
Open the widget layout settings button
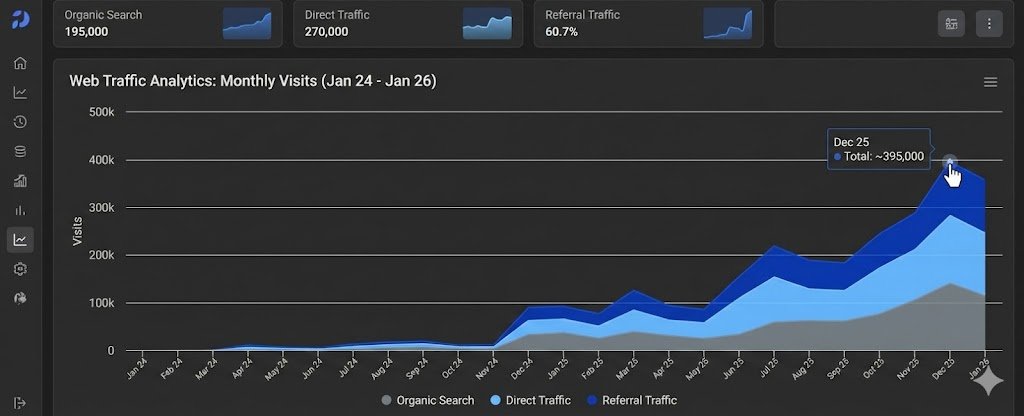click(952, 24)
